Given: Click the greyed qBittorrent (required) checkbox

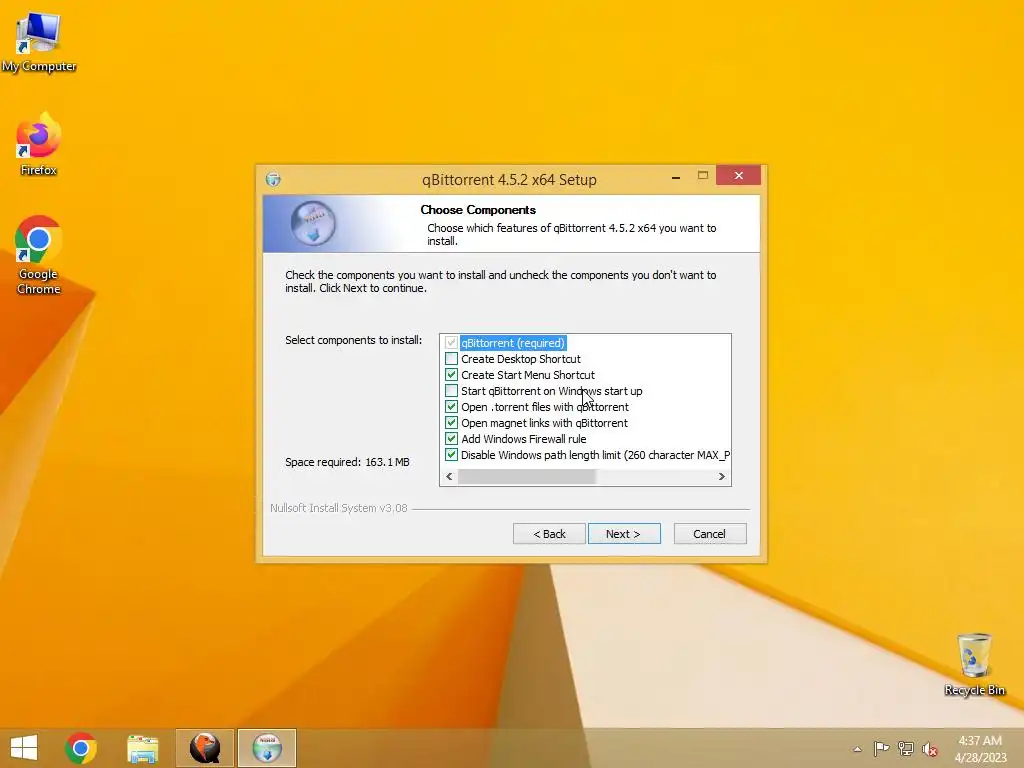Looking at the screenshot, I should point(451,343).
